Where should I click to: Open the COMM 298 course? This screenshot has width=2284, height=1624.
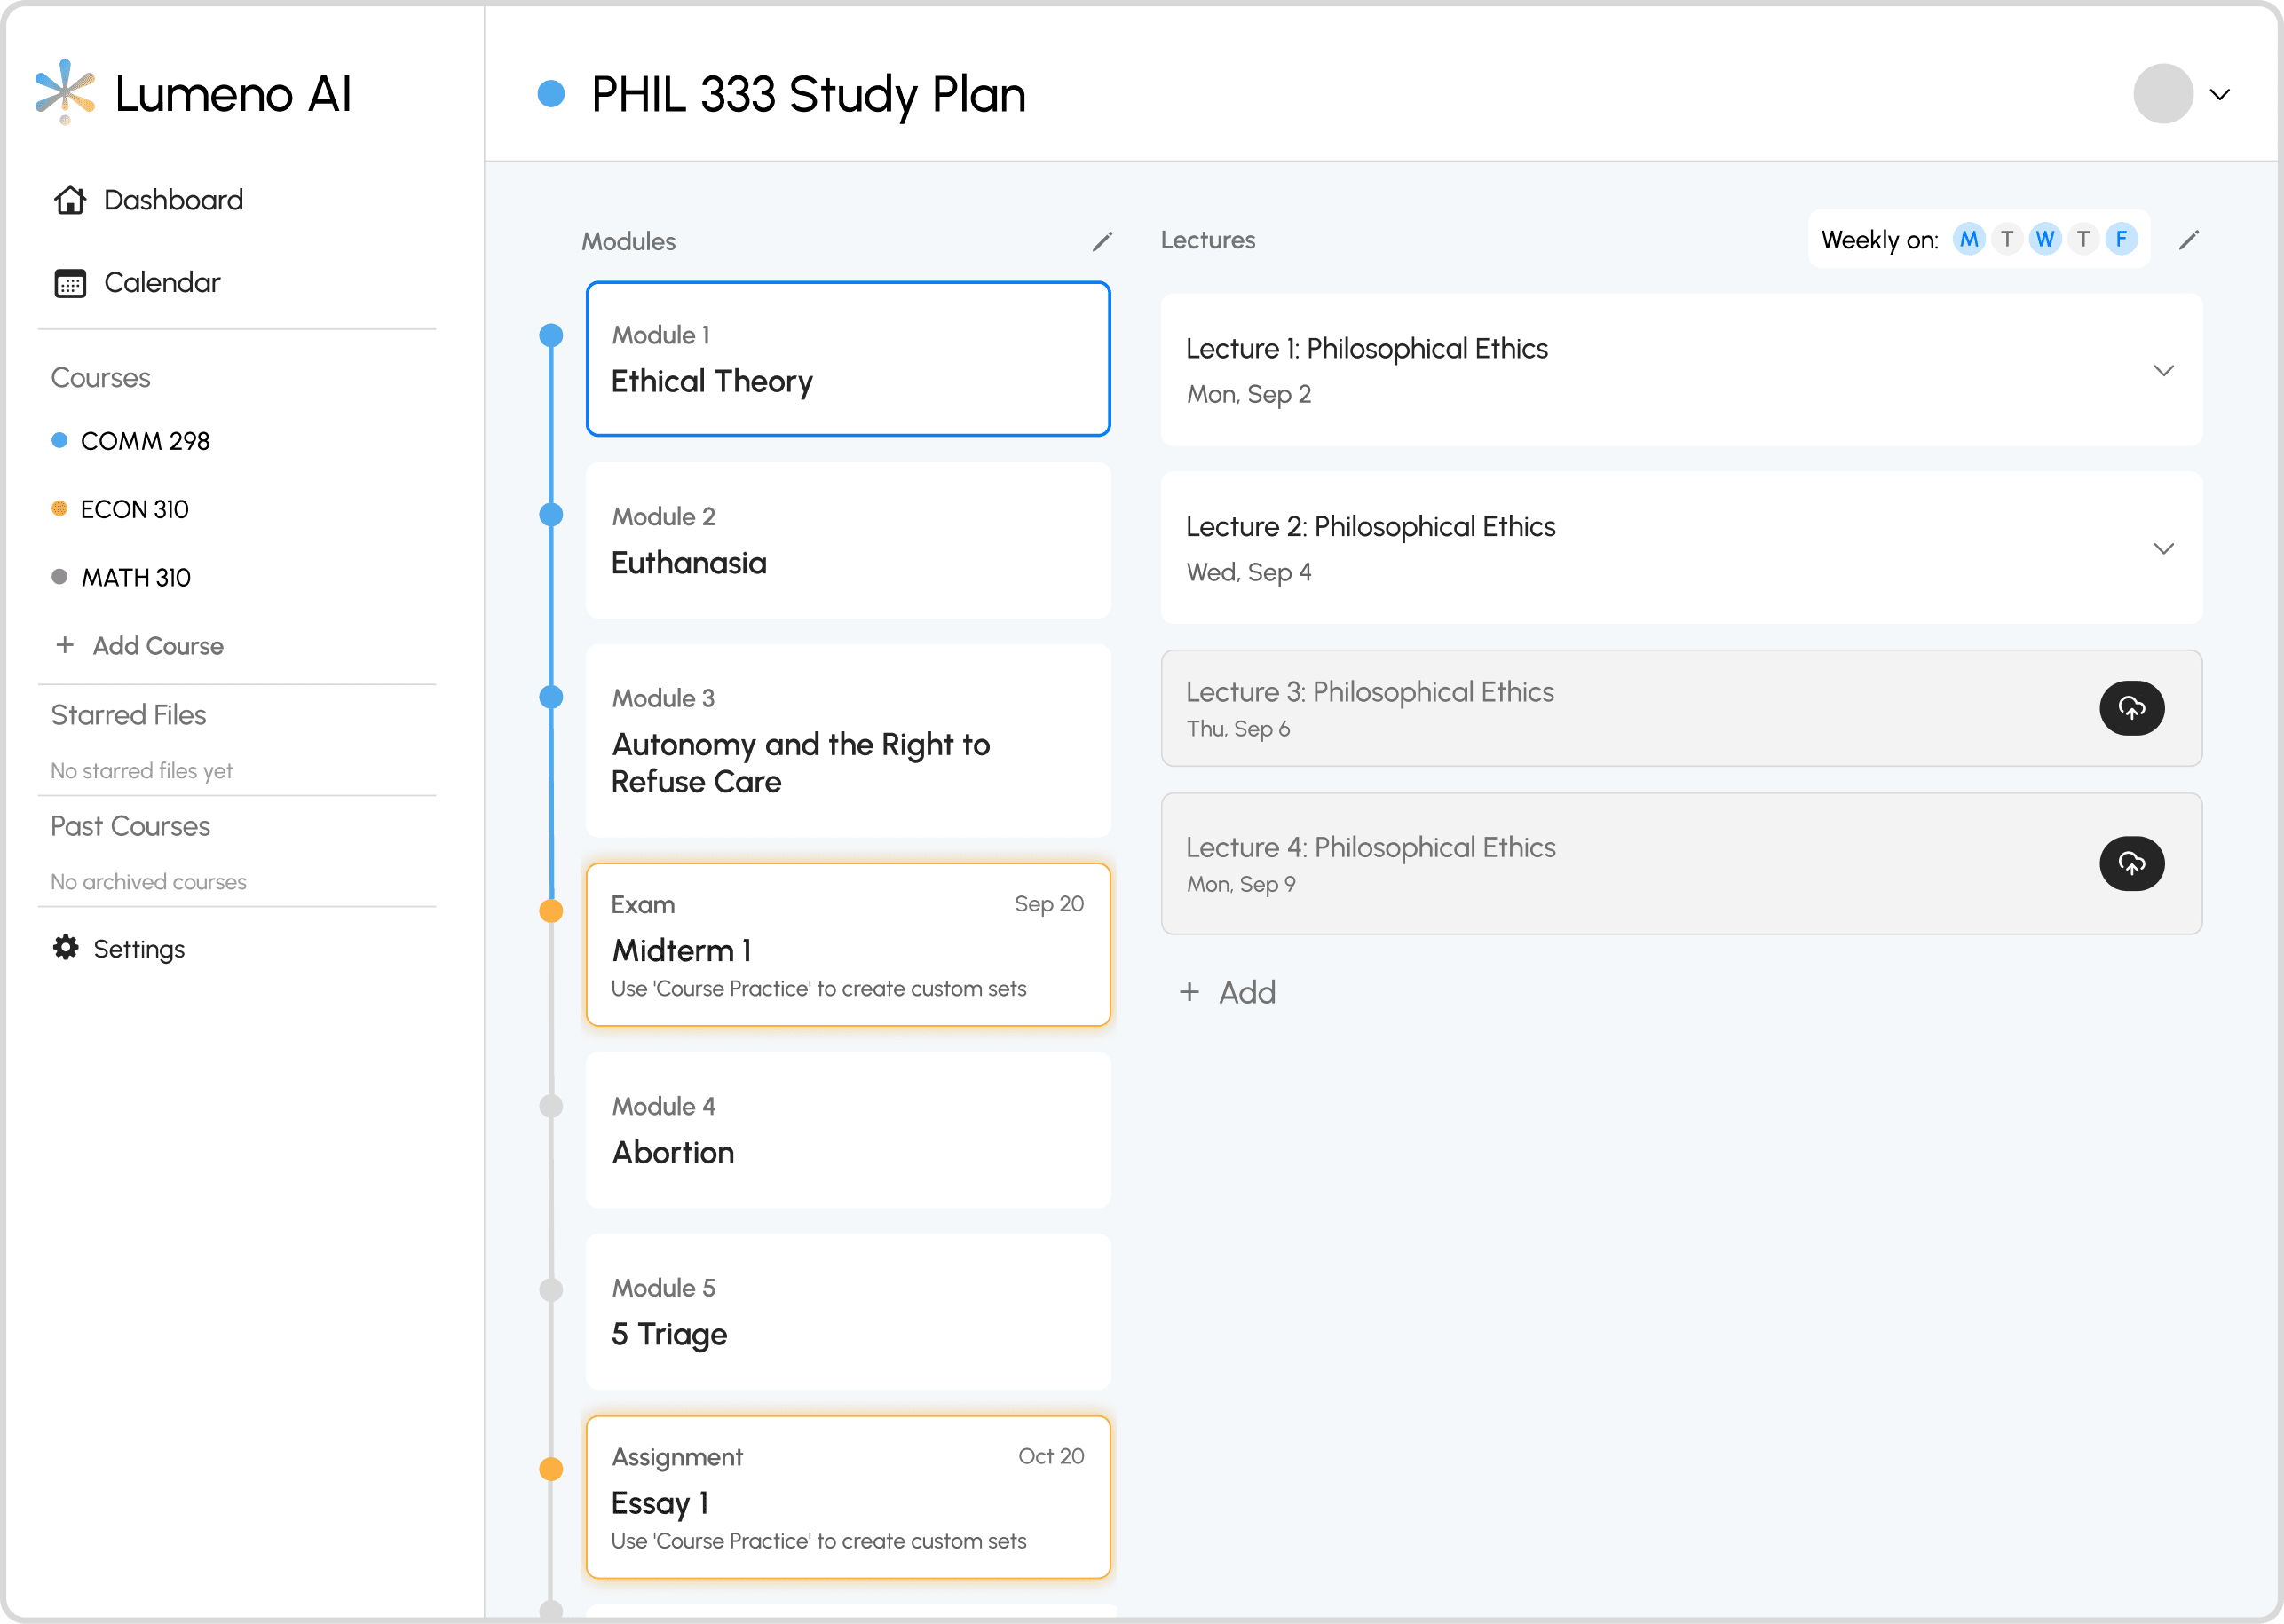[x=145, y=441]
